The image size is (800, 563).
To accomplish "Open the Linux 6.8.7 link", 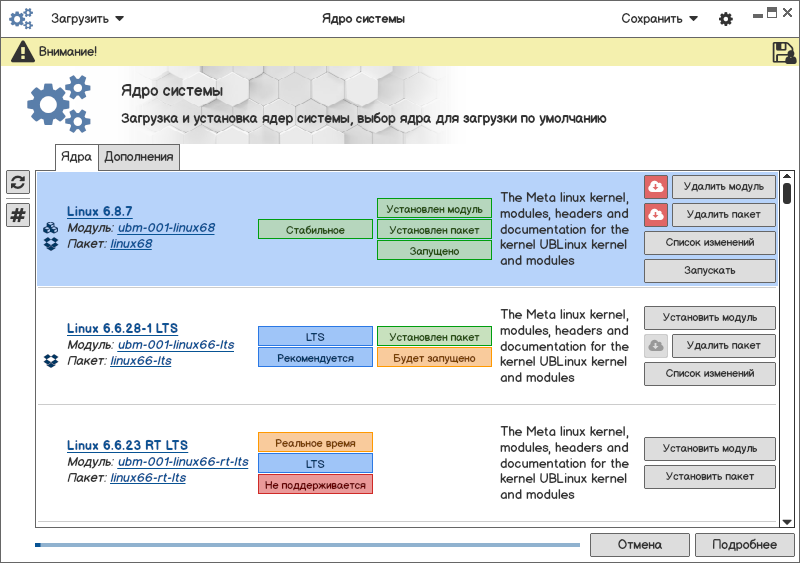I will (x=99, y=211).
